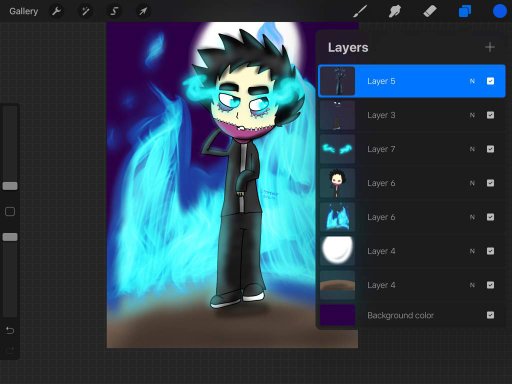Hide Layer 5 via its checkbox
512x384 pixels.
(490, 81)
